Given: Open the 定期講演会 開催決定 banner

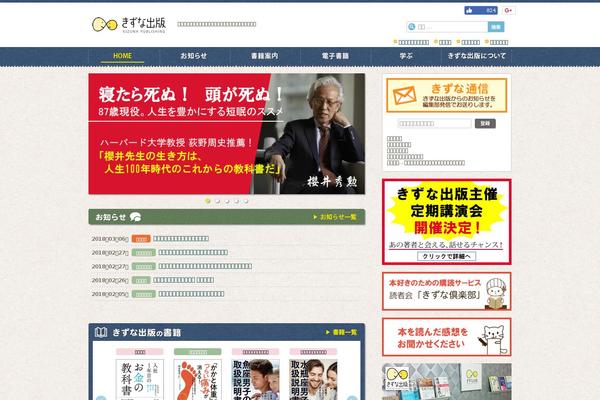Looking at the screenshot, I should click(447, 222).
